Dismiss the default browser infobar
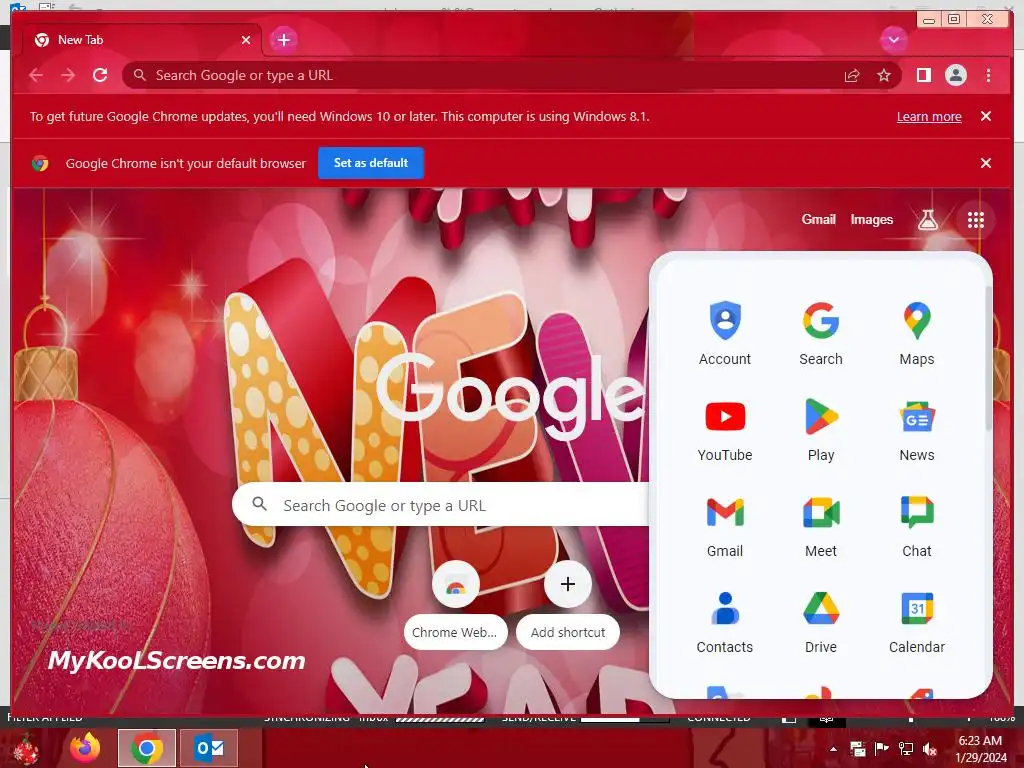Screen dimensions: 1024x768 click(986, 163)
